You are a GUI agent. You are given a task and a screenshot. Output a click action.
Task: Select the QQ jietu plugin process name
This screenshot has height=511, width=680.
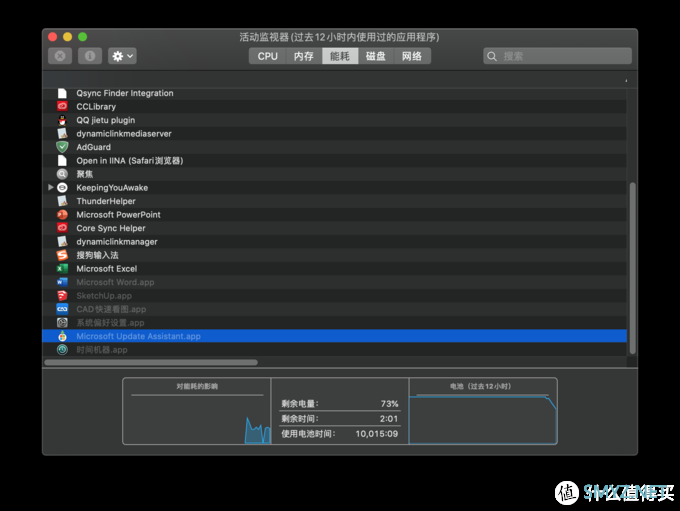click(x=106, y=120)
